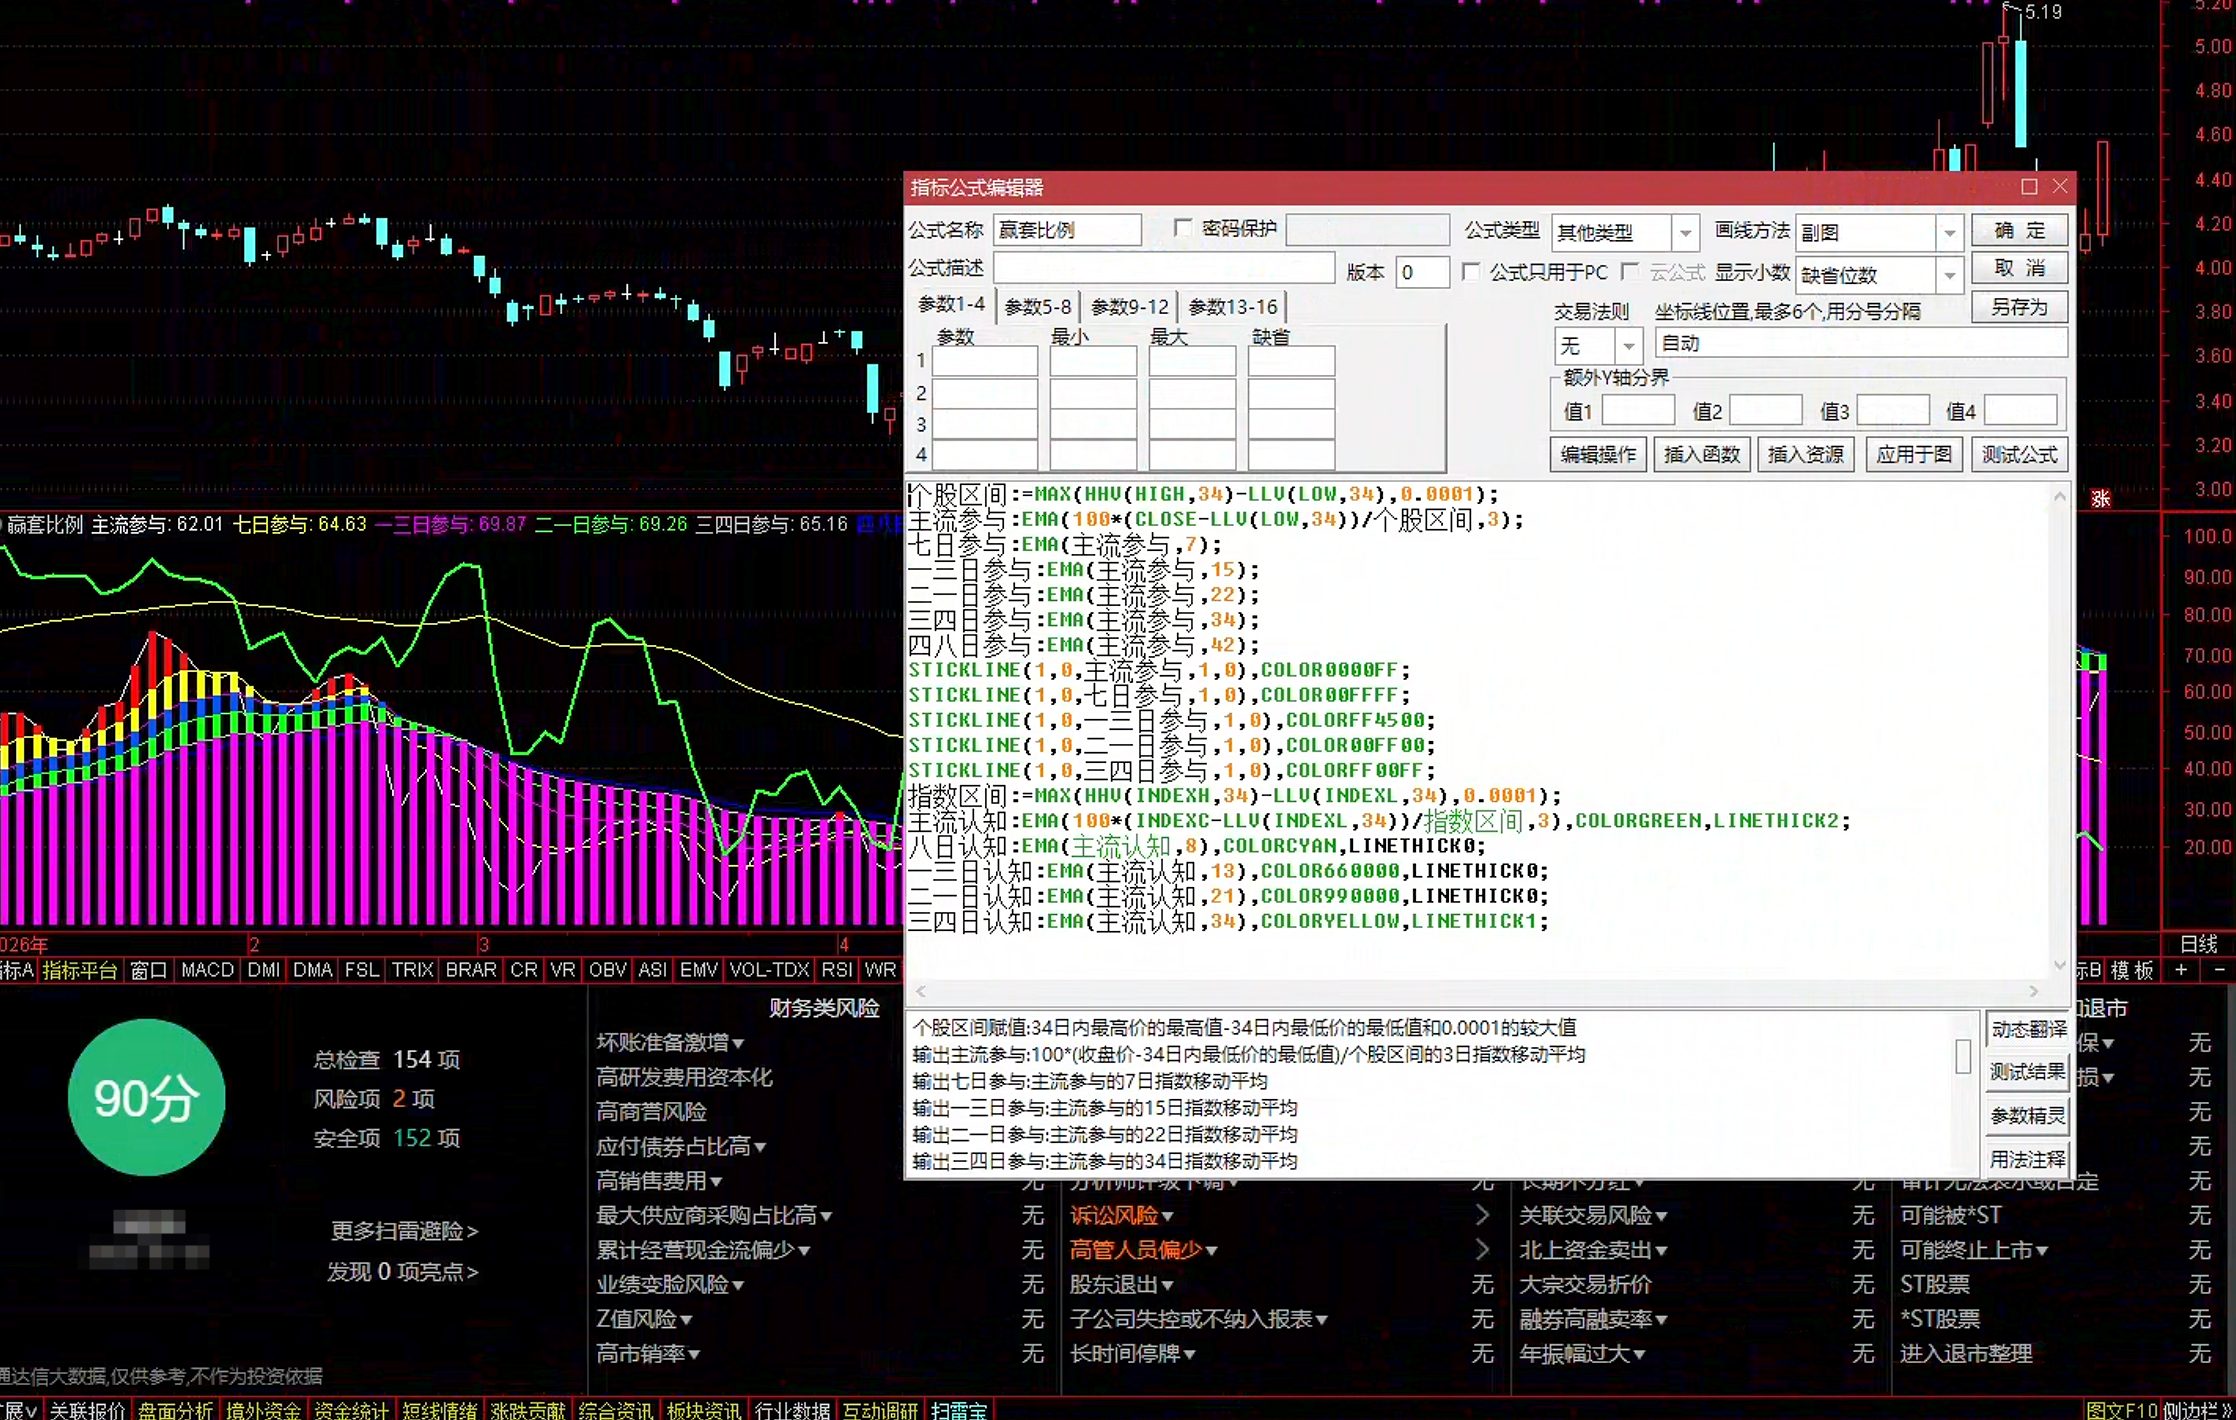Click the 测试公式 button

point(2019,455)
